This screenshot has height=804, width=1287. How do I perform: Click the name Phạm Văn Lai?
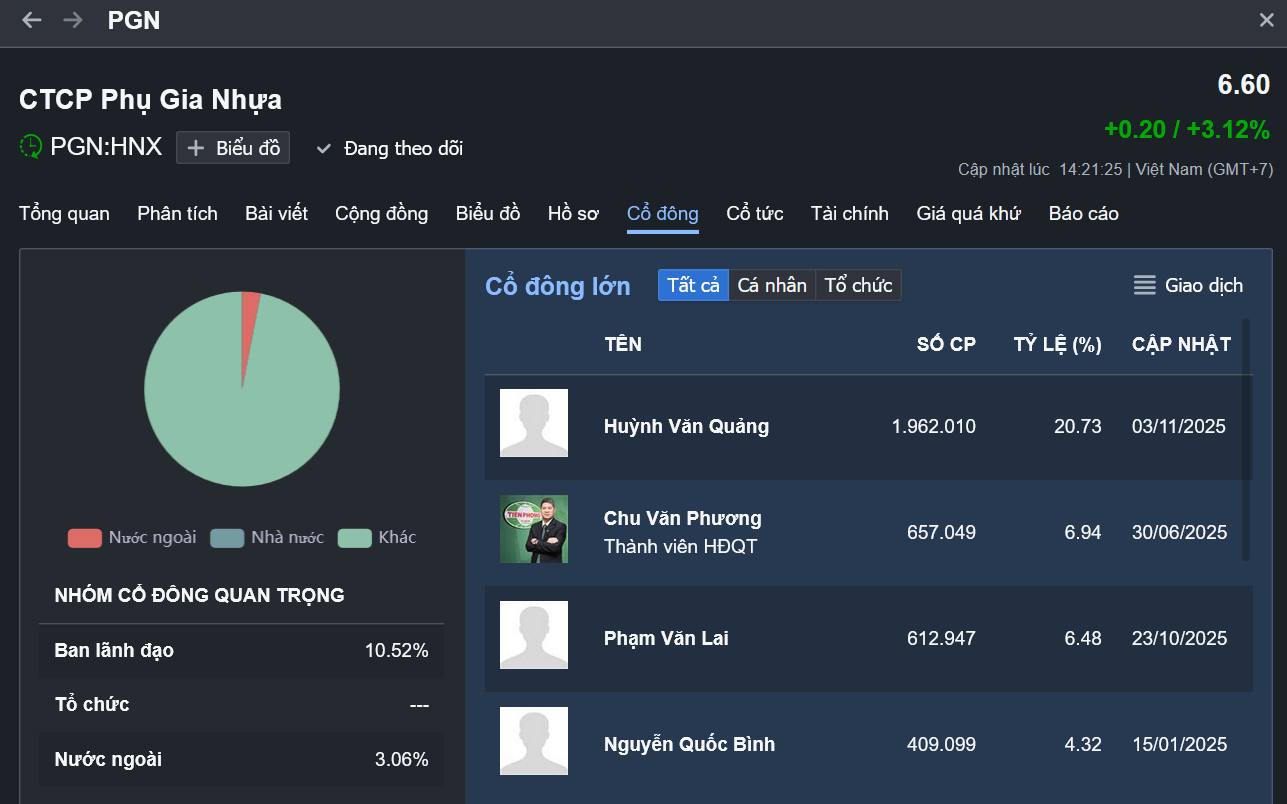coord(666,638)
